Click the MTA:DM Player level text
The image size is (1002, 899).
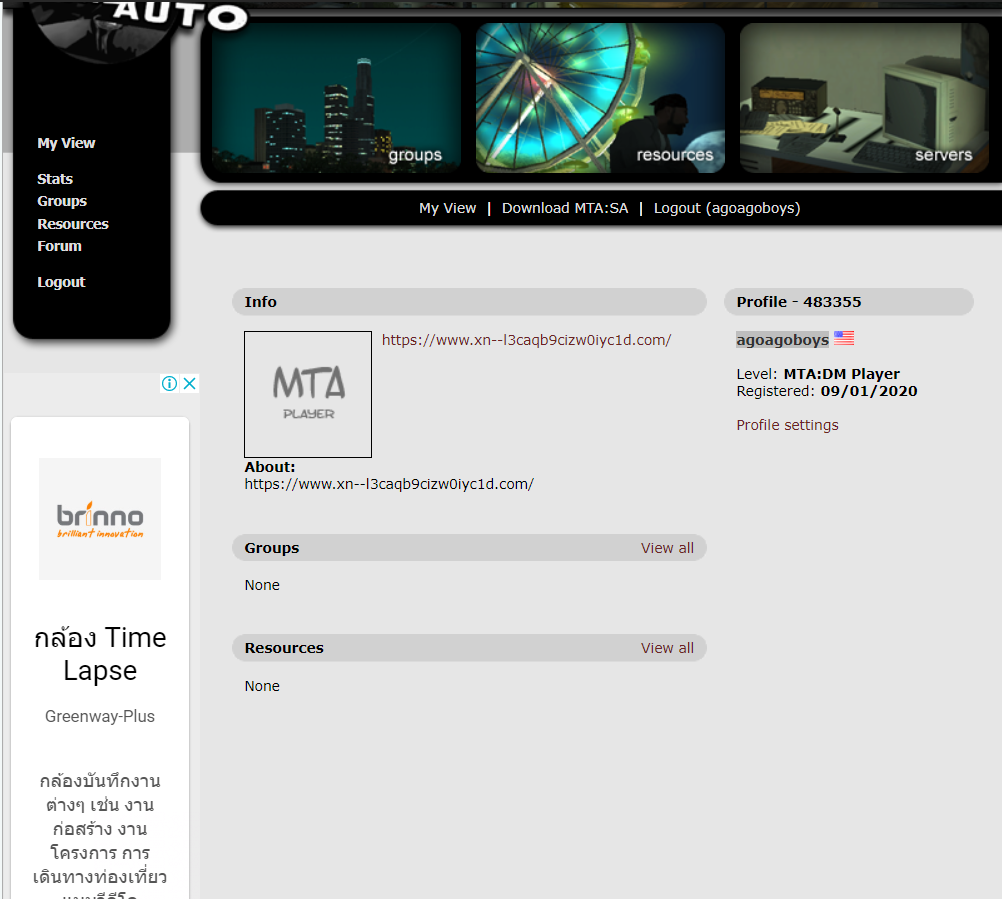(842, 374)
